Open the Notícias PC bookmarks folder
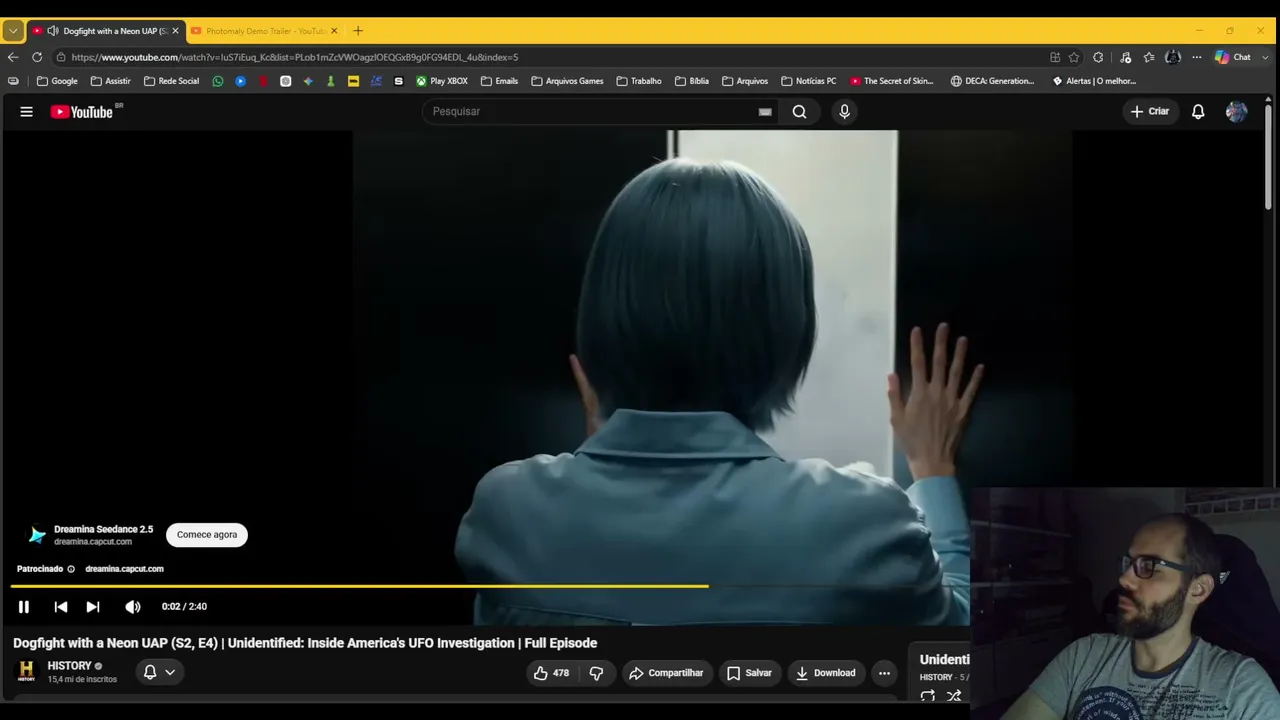Screen dimensions: 1280x720 click(808, 81)
